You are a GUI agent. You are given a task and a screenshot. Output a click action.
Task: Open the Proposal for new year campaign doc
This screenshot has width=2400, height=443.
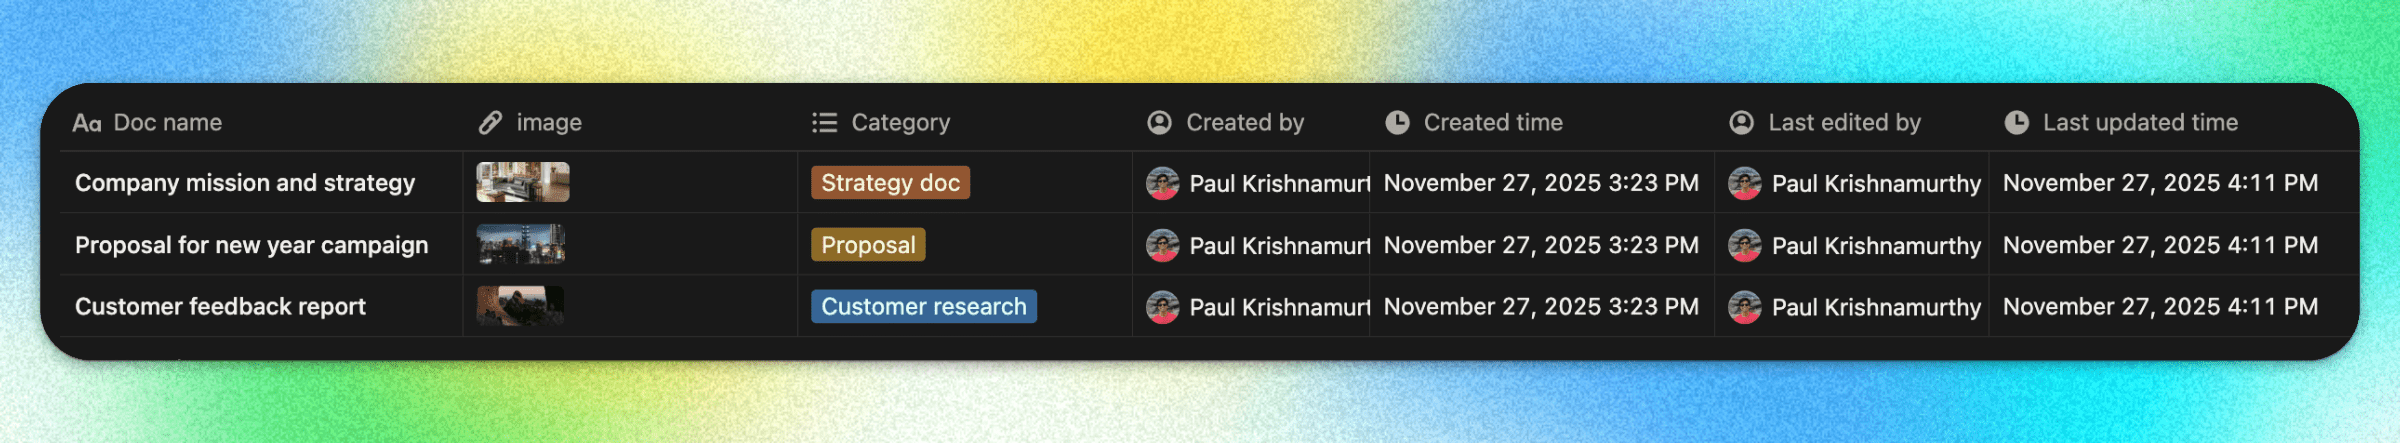coord(251,245)
